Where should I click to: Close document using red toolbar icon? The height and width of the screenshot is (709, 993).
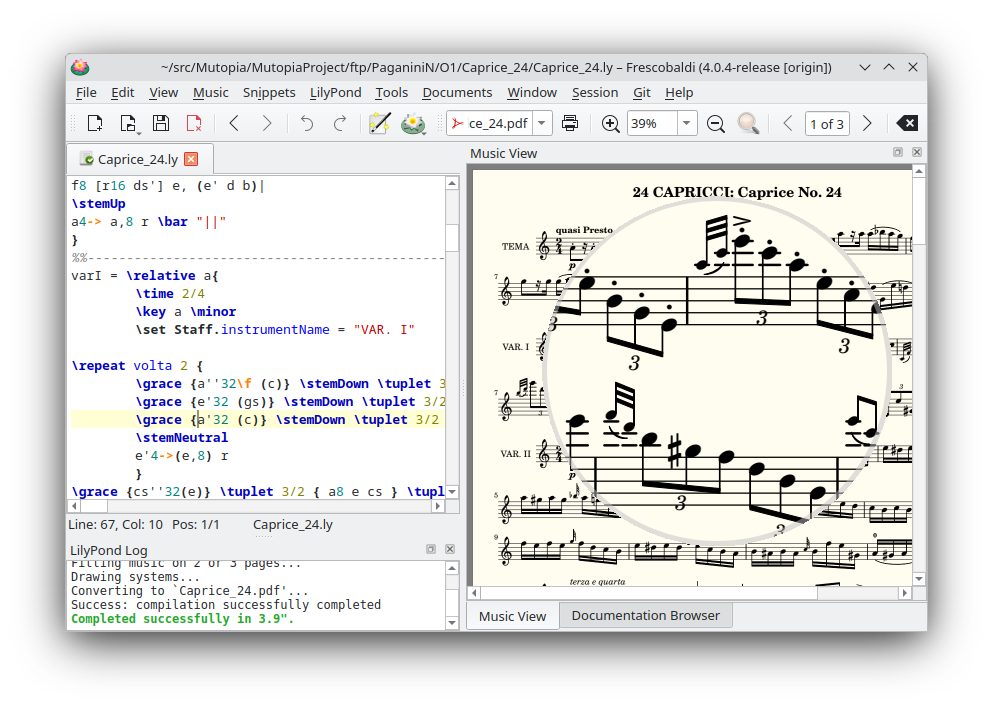[x=194, y=123]
